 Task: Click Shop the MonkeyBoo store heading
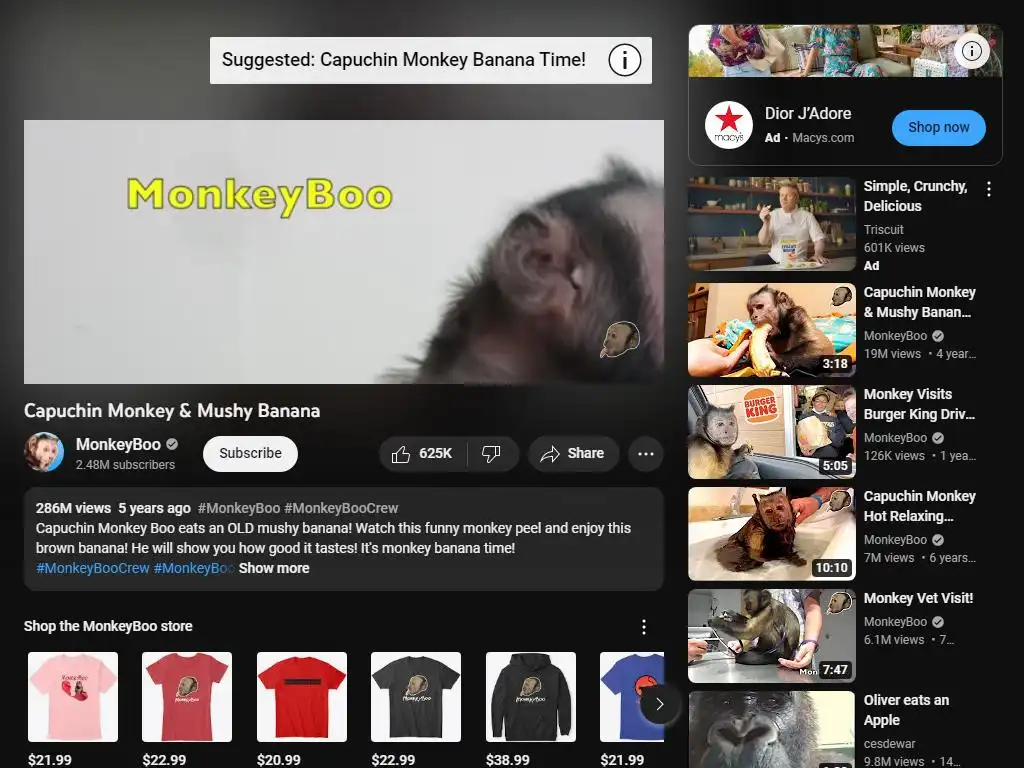pos(108,626)
